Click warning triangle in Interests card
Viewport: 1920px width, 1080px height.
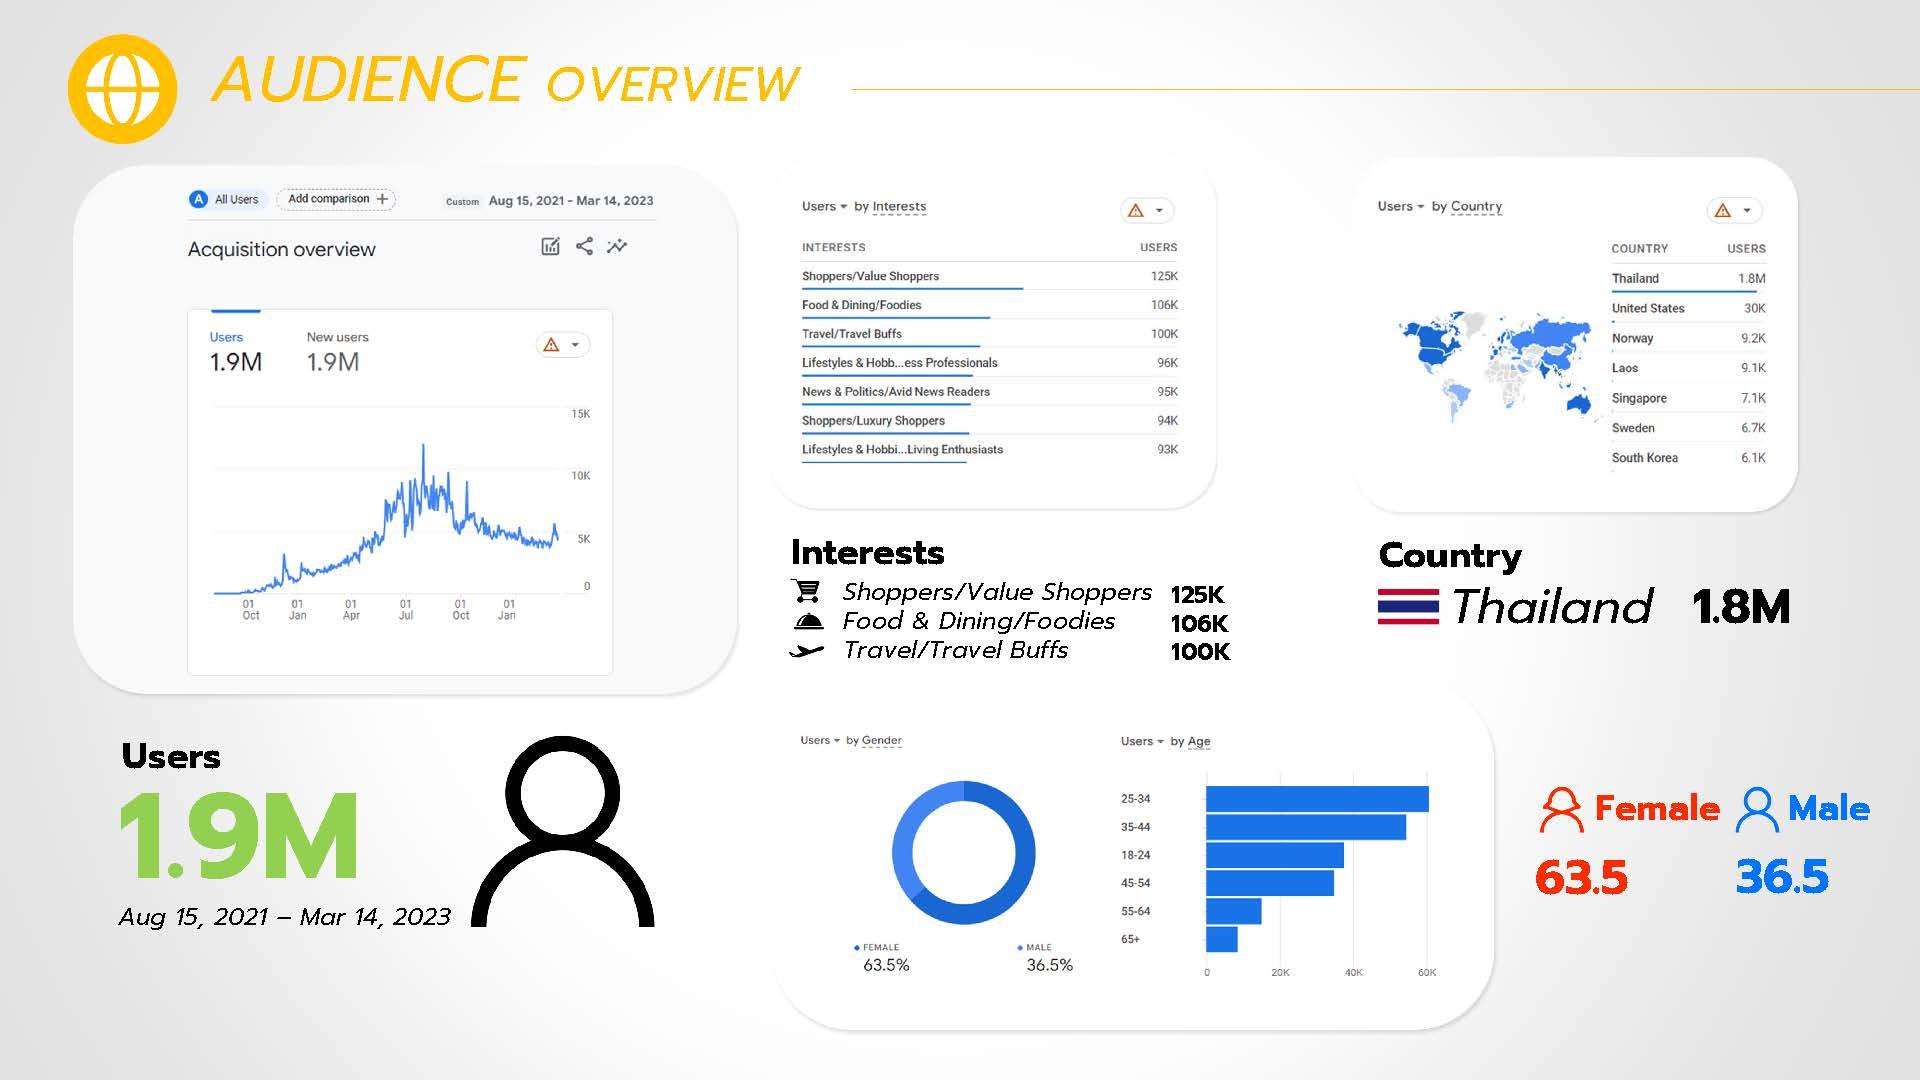coord(1135,210)
